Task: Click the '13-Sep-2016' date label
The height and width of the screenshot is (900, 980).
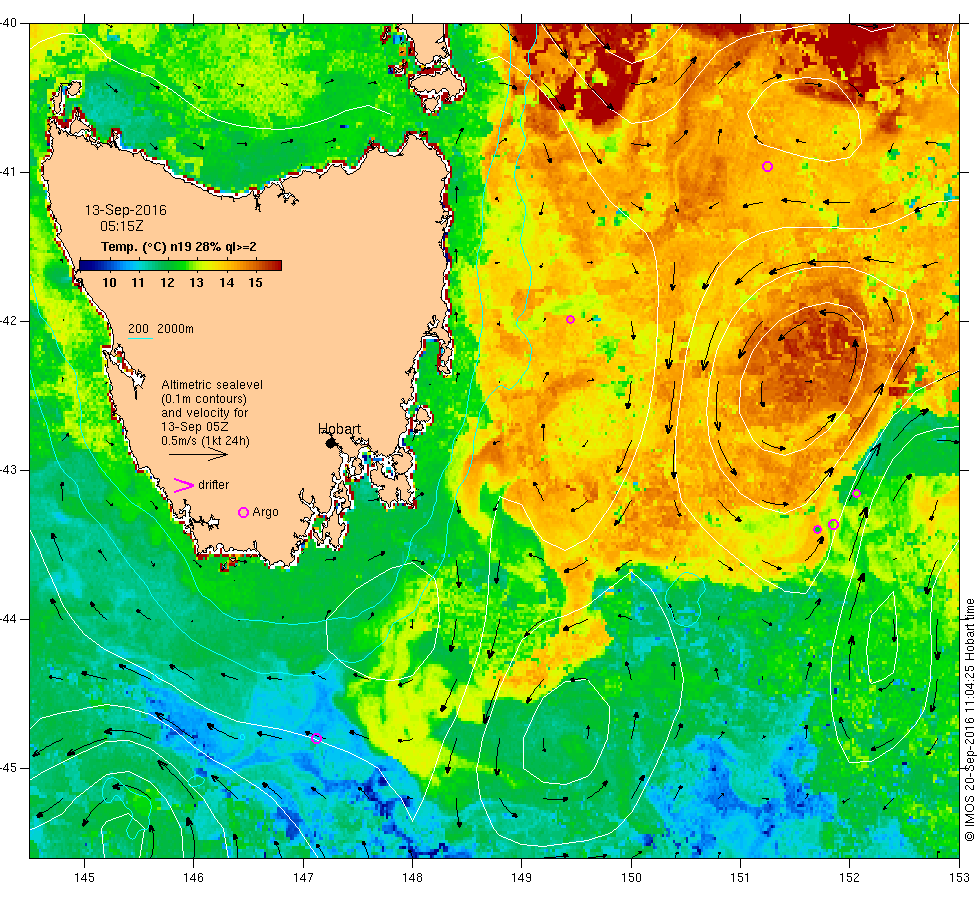Action: [126, 210]
